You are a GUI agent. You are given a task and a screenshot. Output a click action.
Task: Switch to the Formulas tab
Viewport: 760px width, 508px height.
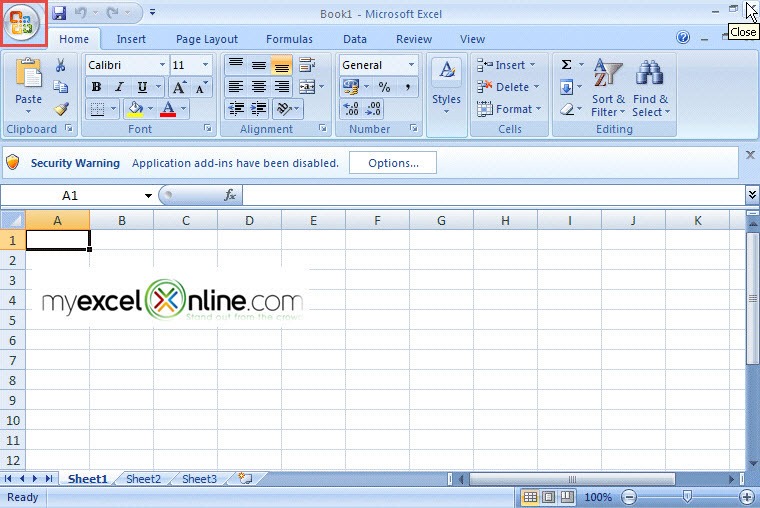tap(289, 39)
